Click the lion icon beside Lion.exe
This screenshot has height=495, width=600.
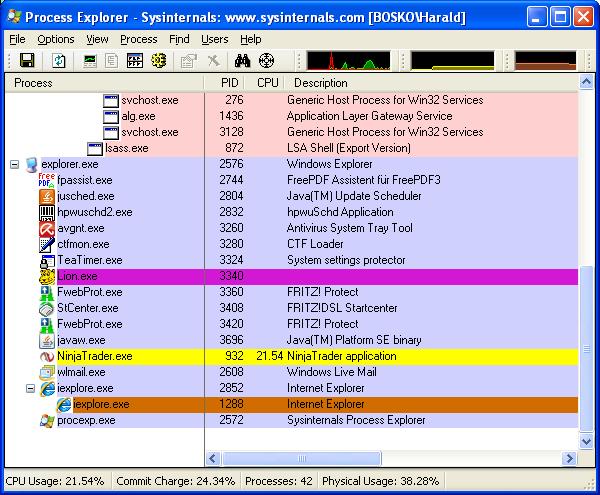click(x=47, y=276)
